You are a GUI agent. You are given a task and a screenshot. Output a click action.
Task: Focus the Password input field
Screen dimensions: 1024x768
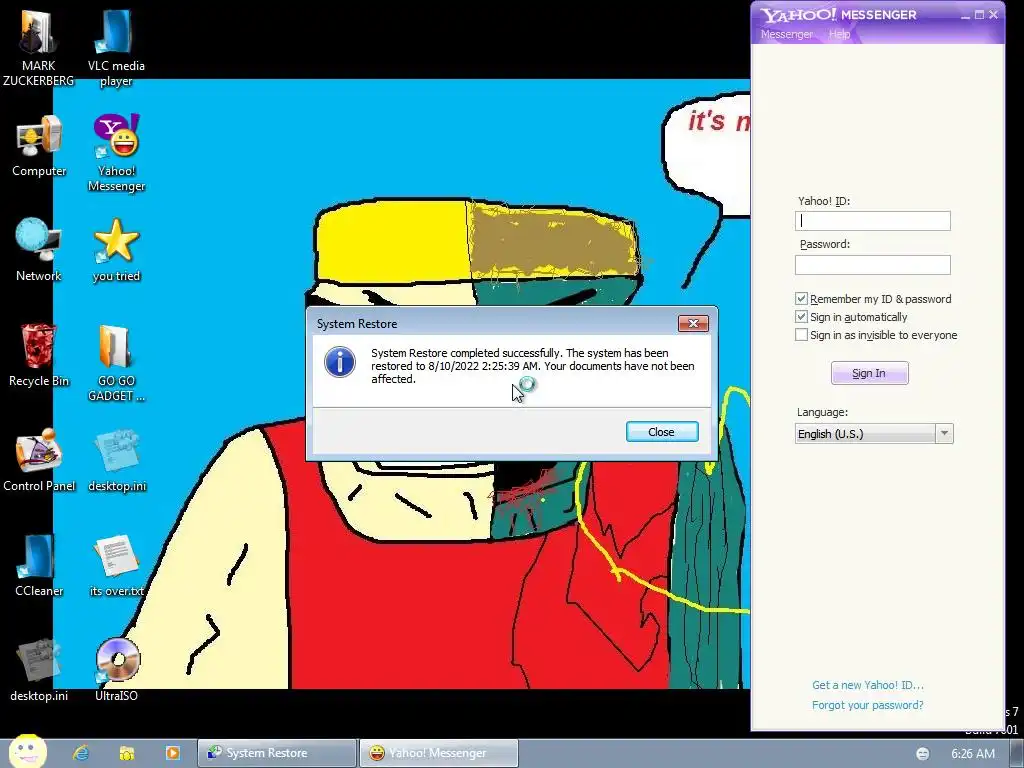872,265
